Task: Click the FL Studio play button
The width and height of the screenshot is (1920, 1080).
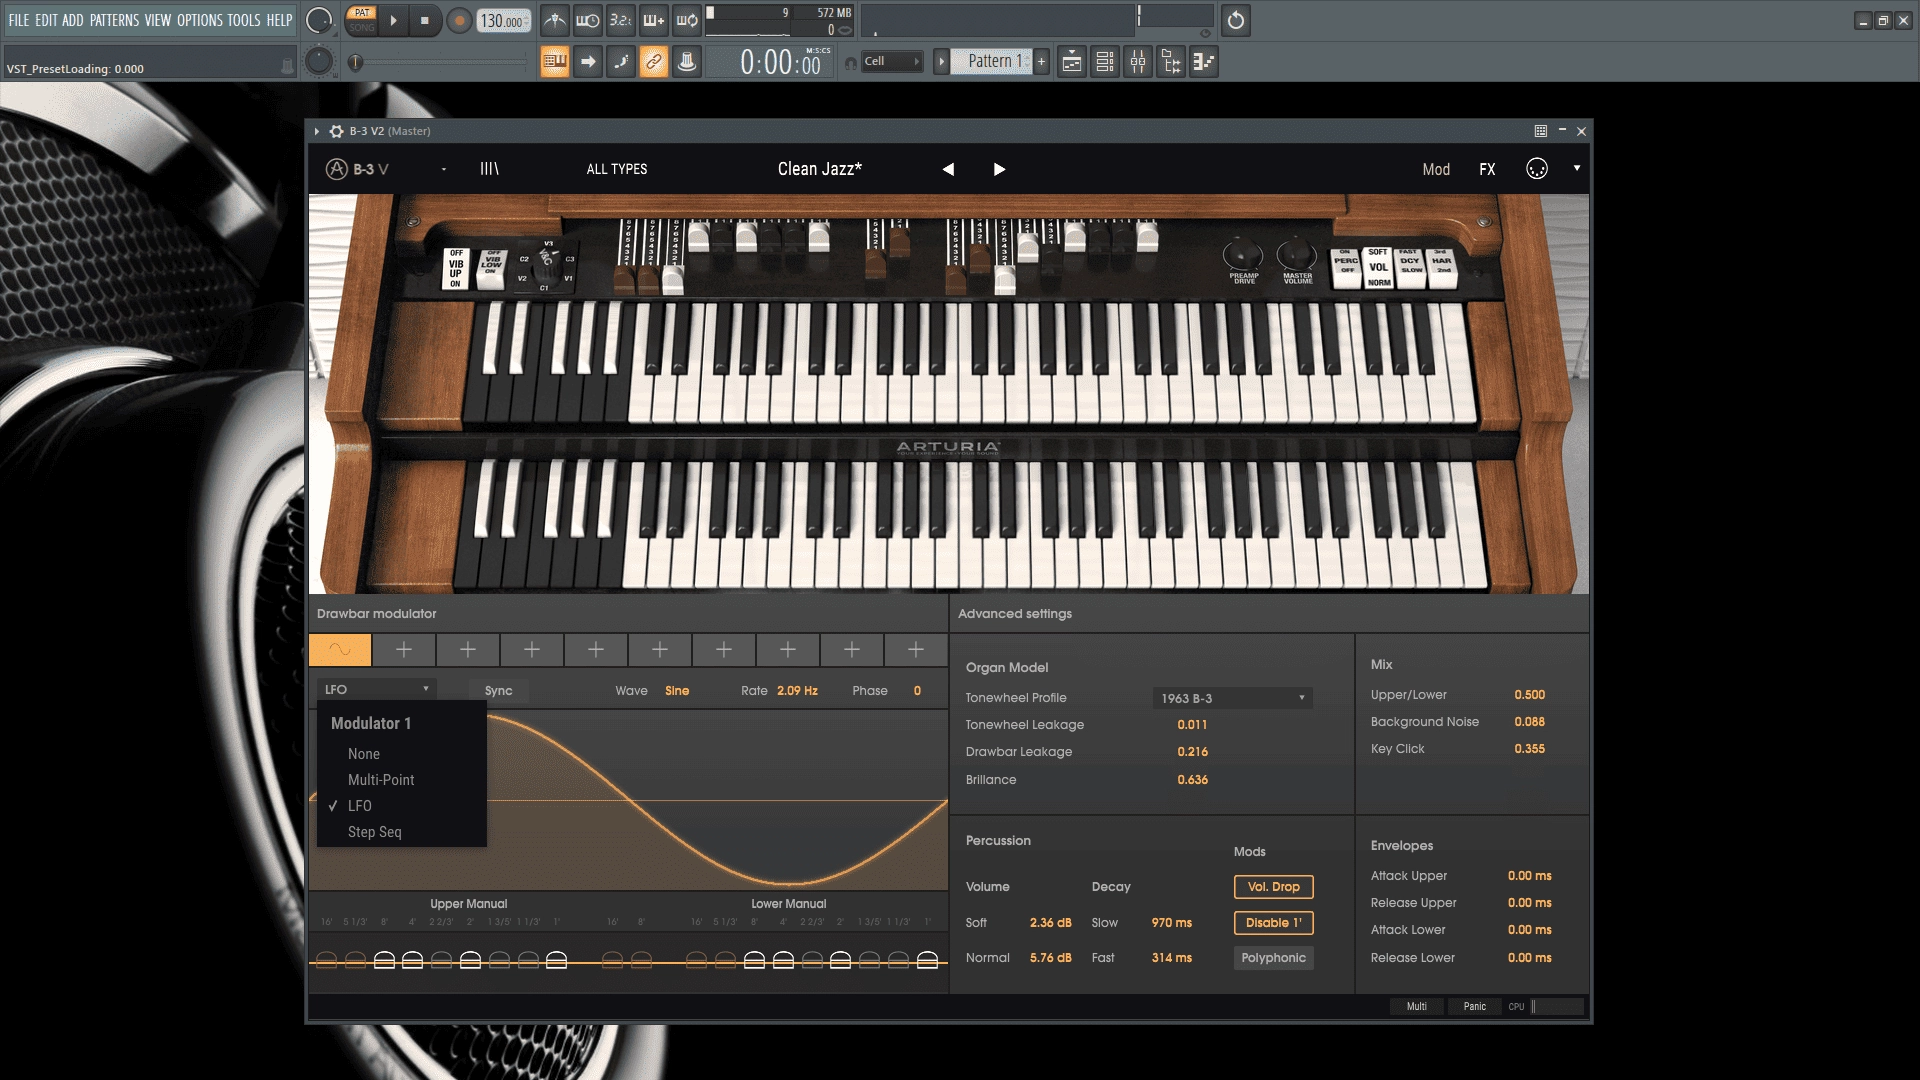Action: pos(393,20)
